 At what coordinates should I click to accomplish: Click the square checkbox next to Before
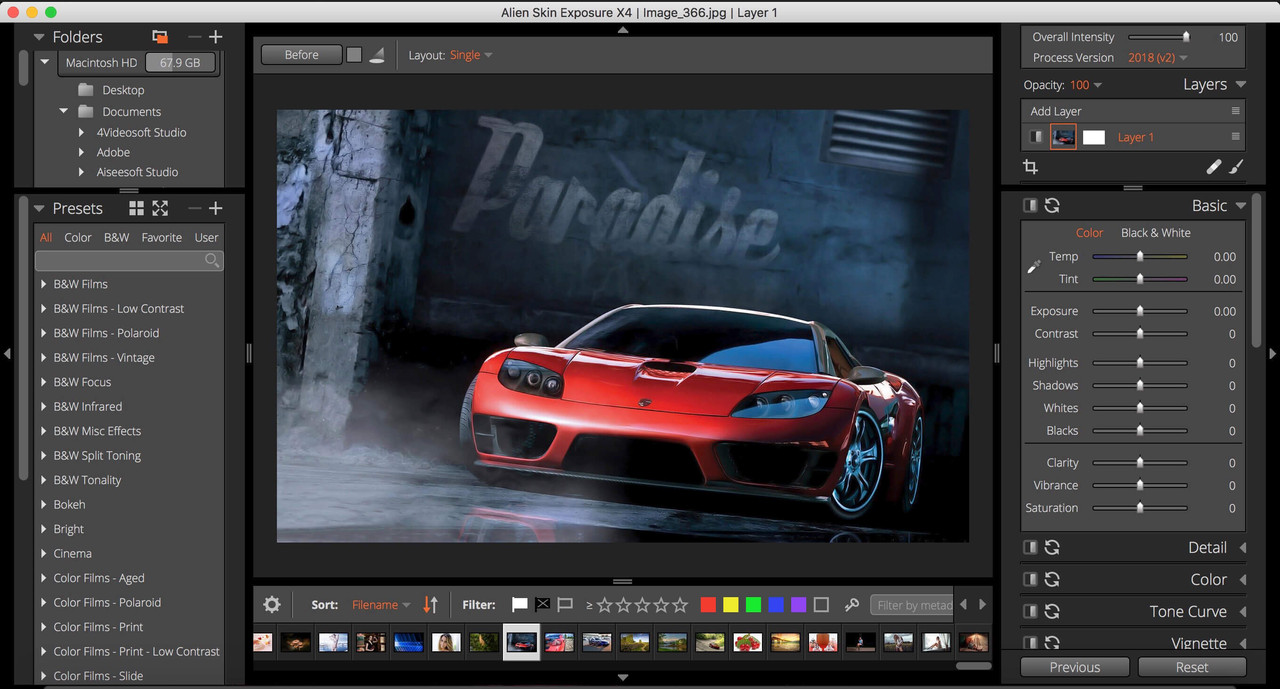point(354,55)
